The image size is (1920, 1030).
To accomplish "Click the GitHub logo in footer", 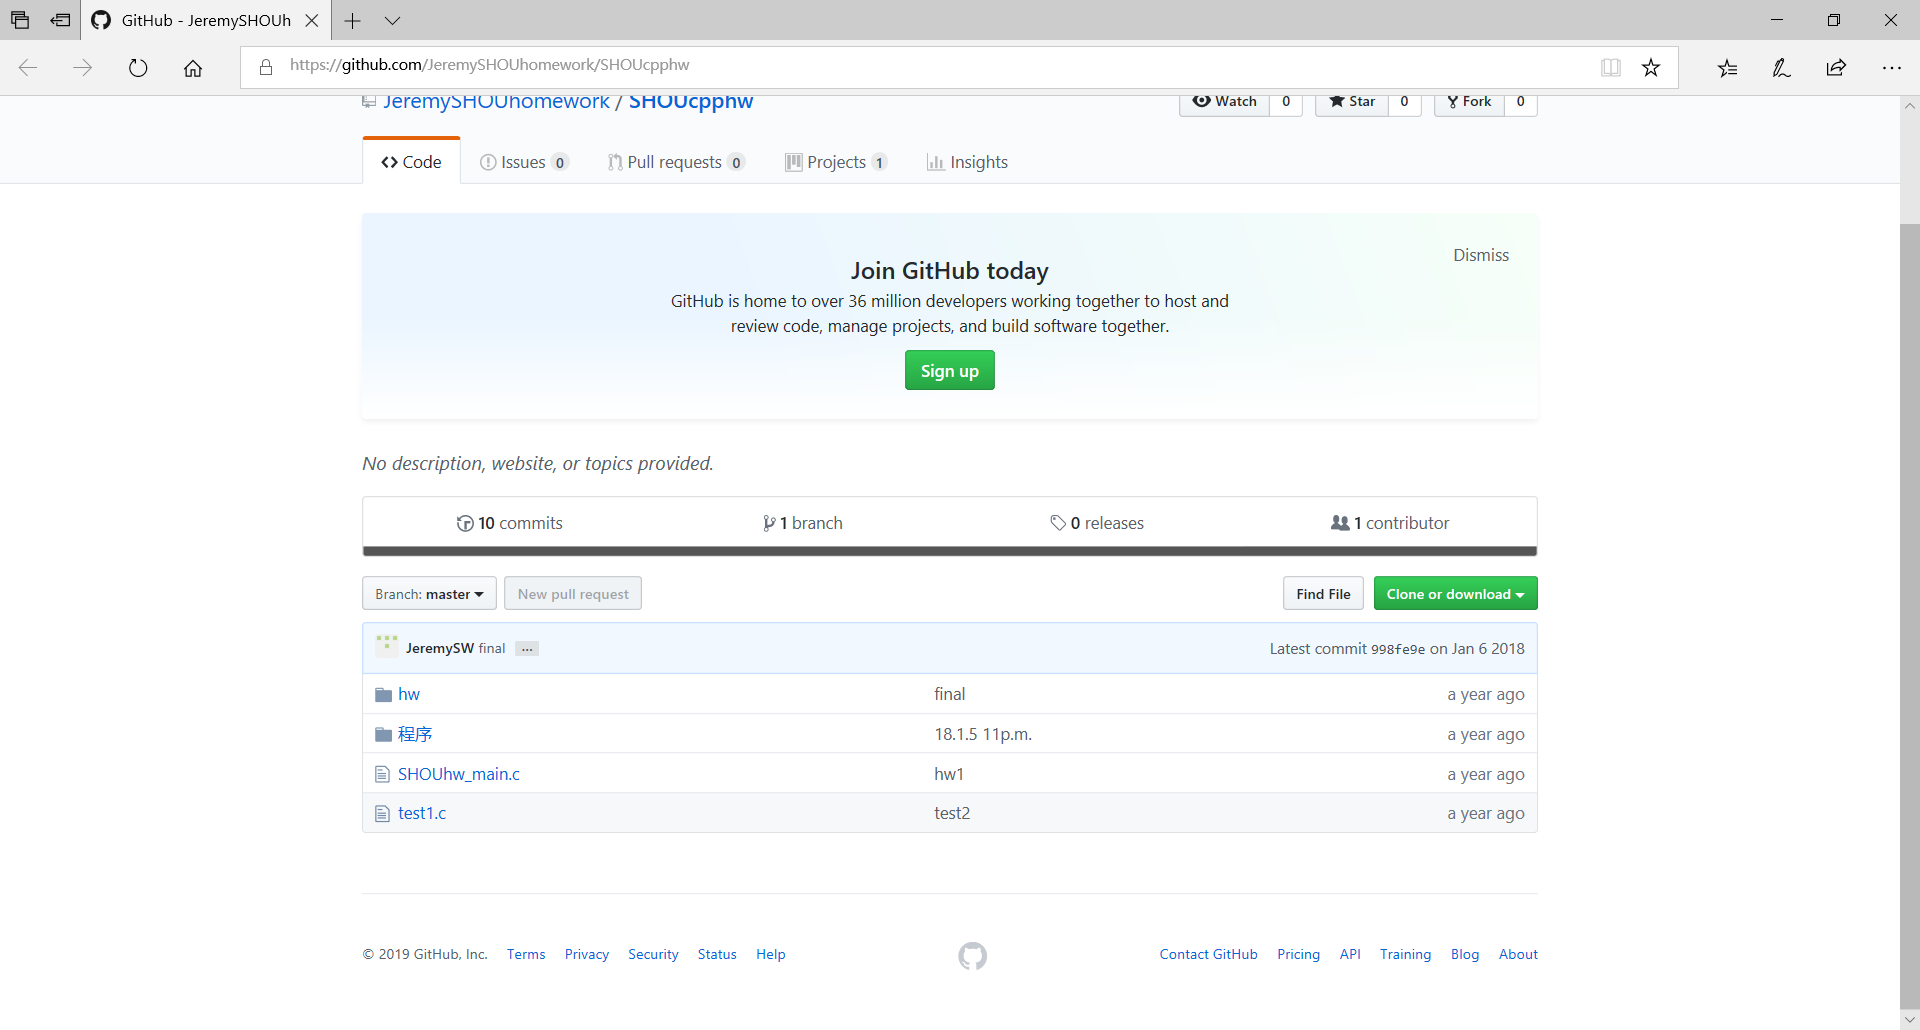I will (972, 956).
